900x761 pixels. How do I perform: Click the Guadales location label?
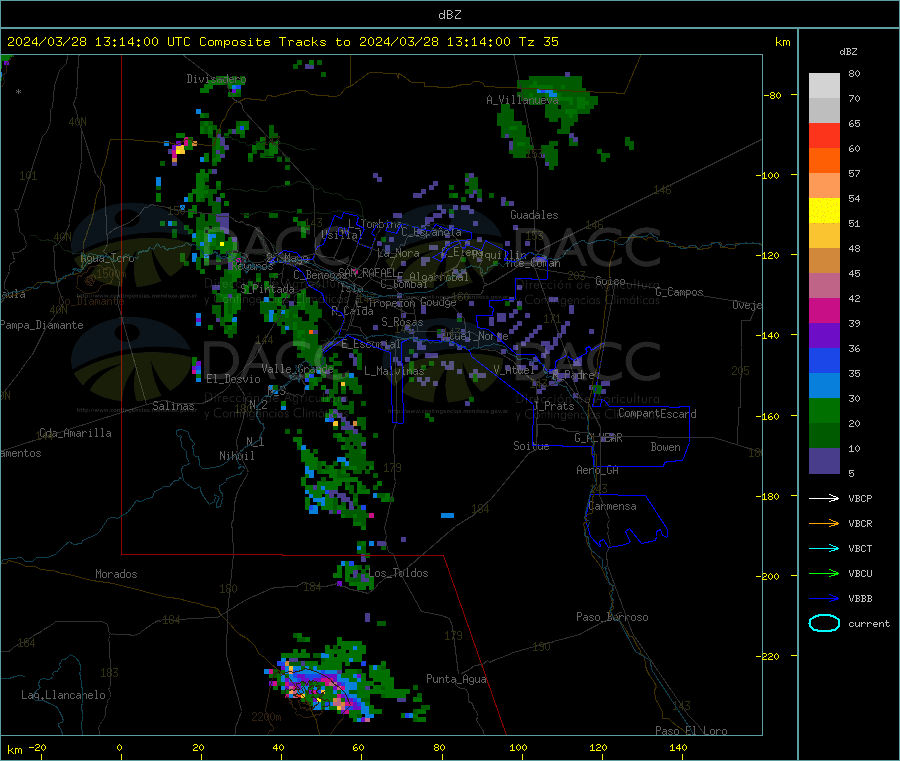click(534, 215)
